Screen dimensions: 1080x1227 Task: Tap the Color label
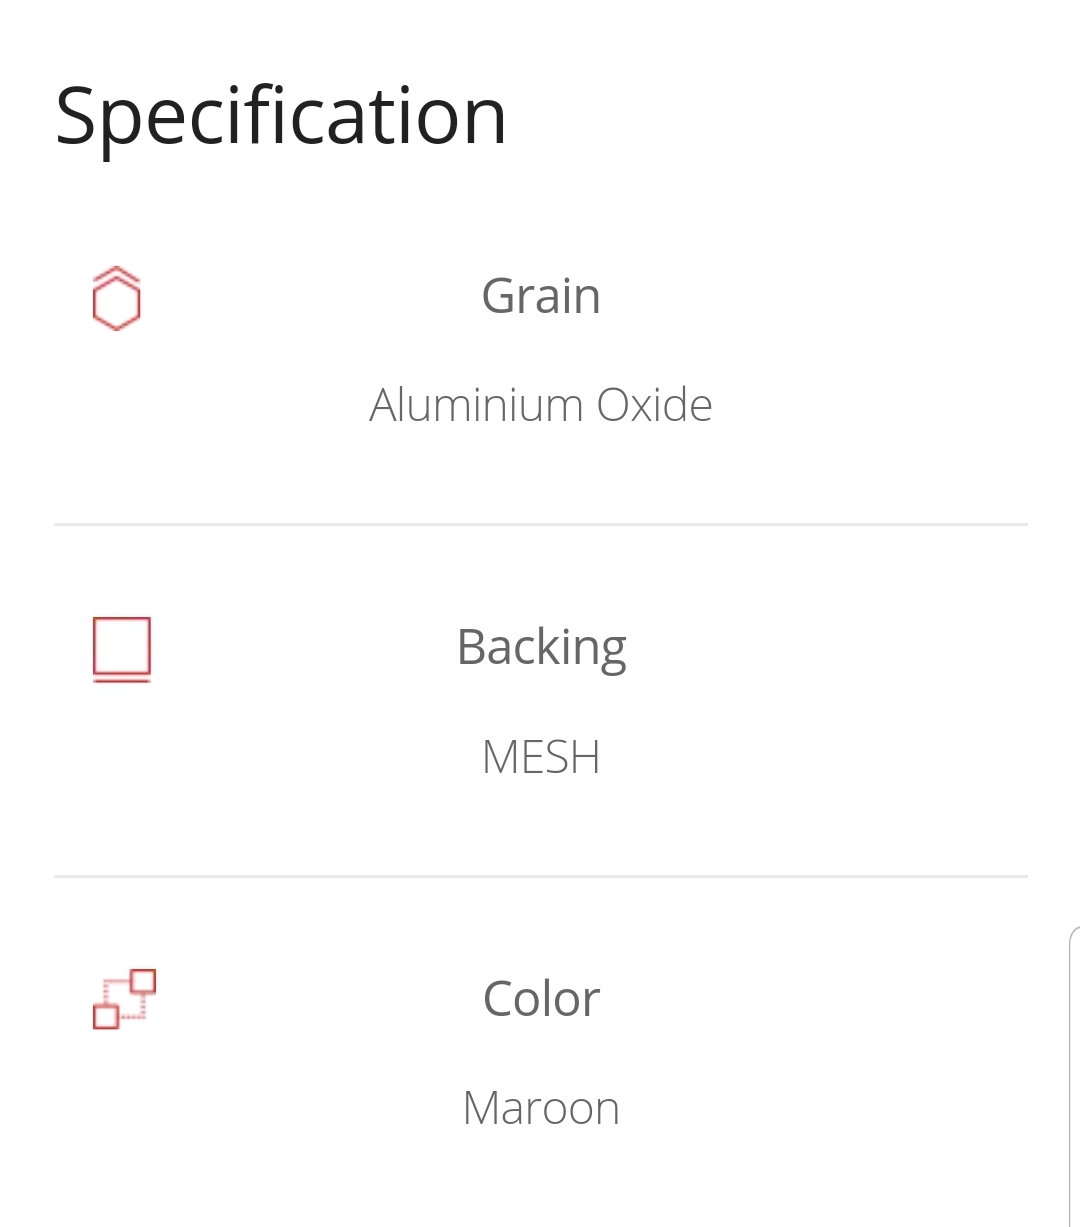coord(541,999)
